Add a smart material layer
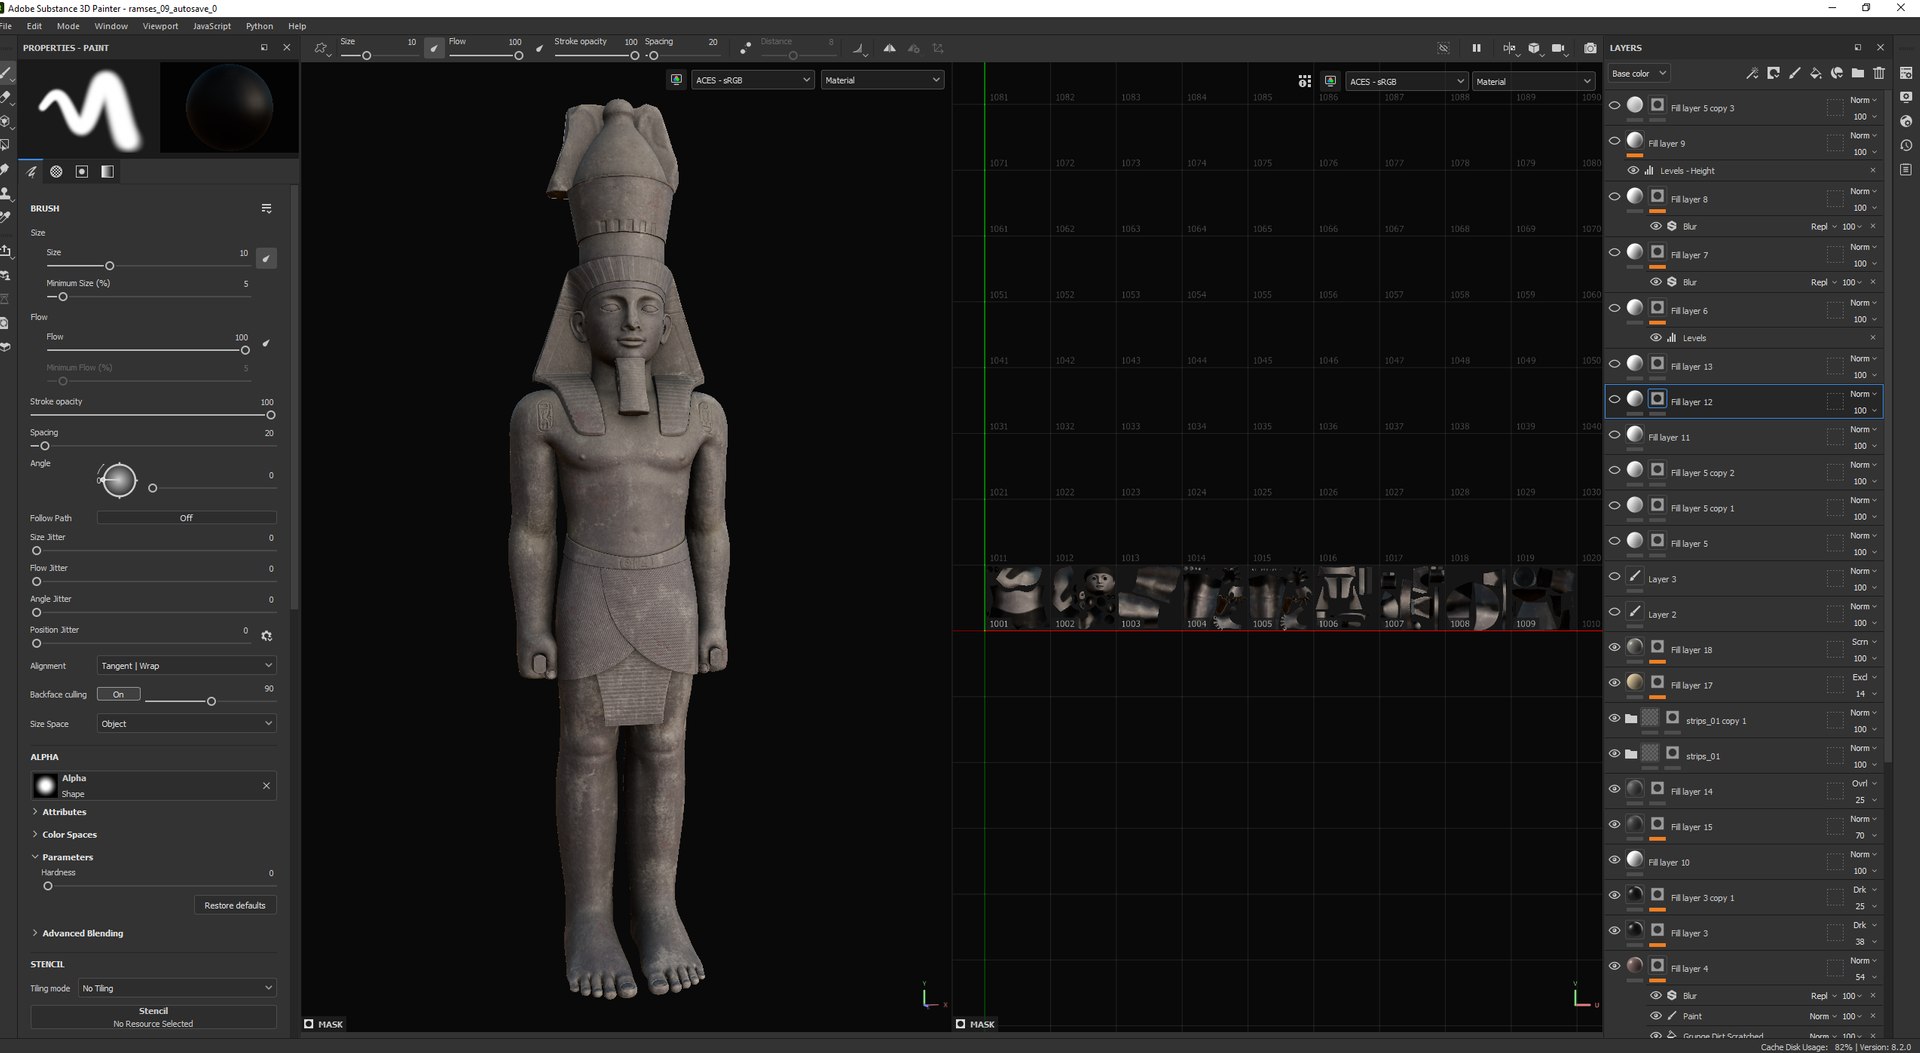This screenshot has width=1920, height=1053. click(1837, 73)
